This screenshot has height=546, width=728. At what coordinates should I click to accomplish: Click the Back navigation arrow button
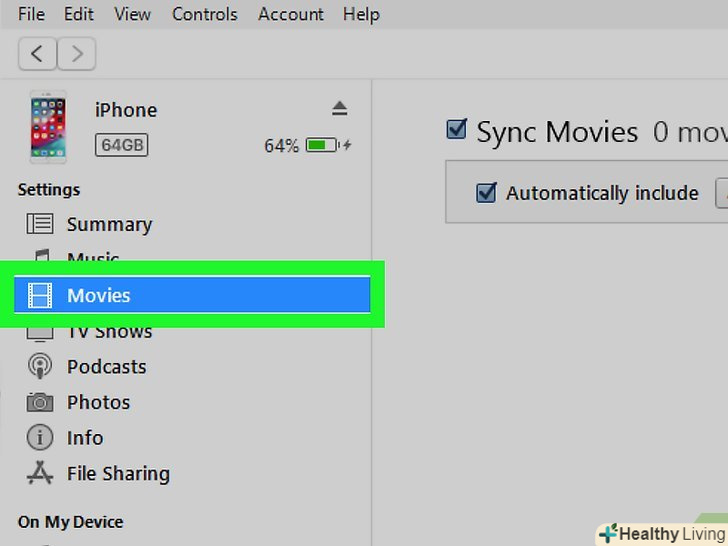click(37, 53)
